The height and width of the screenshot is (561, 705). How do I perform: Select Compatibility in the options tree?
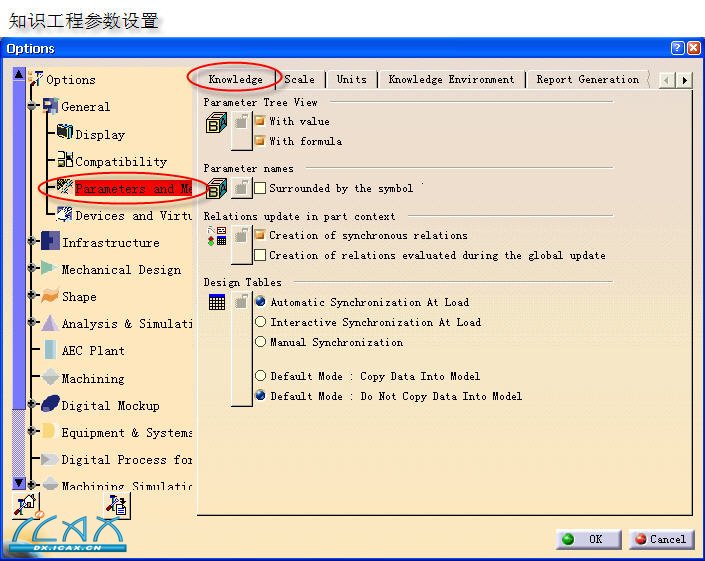(x=121, y=161)
